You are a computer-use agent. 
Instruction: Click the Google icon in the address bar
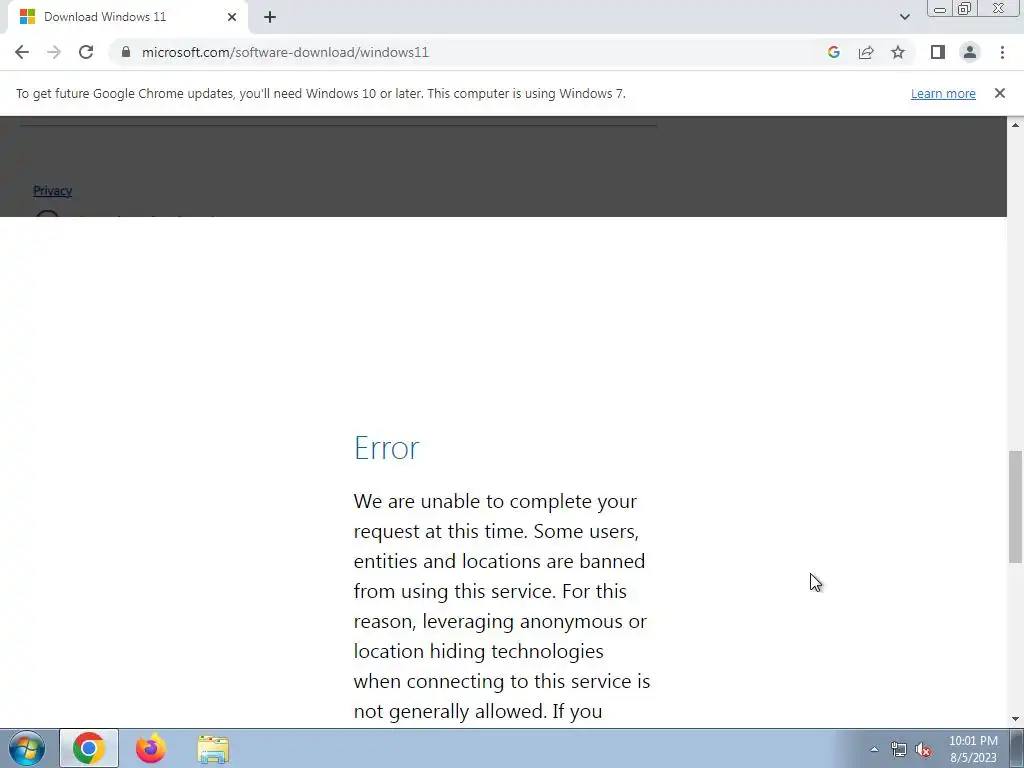click(x=833, y=52)
